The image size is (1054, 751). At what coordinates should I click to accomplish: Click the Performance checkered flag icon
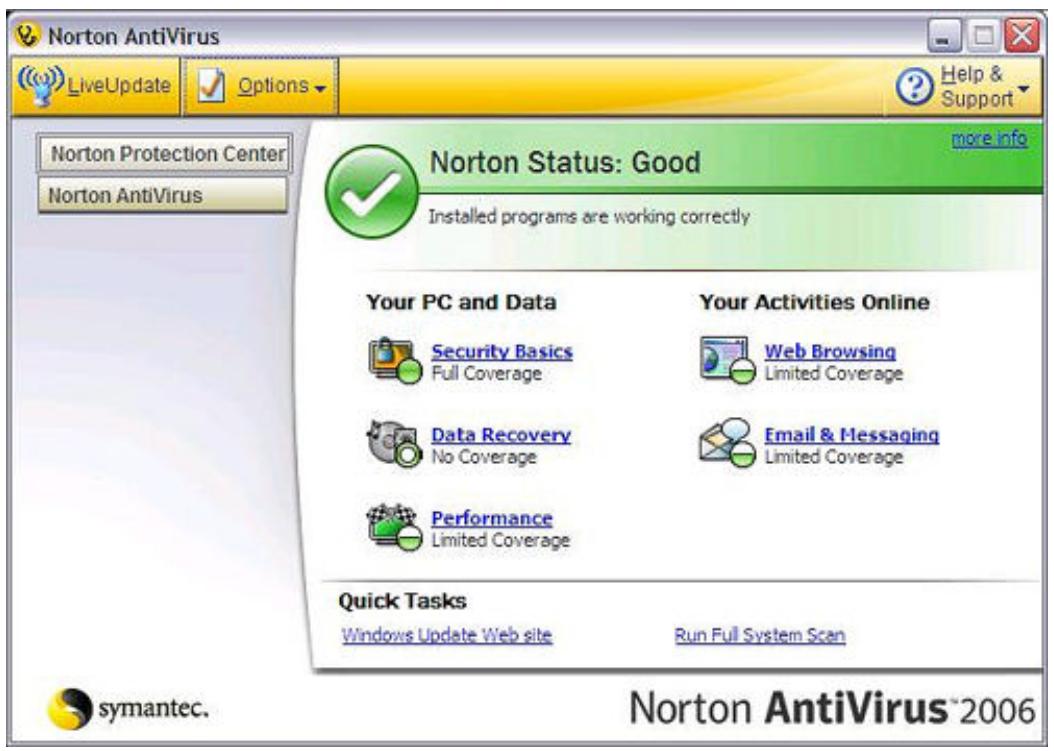pyautogui.click(x=395, y=526)
